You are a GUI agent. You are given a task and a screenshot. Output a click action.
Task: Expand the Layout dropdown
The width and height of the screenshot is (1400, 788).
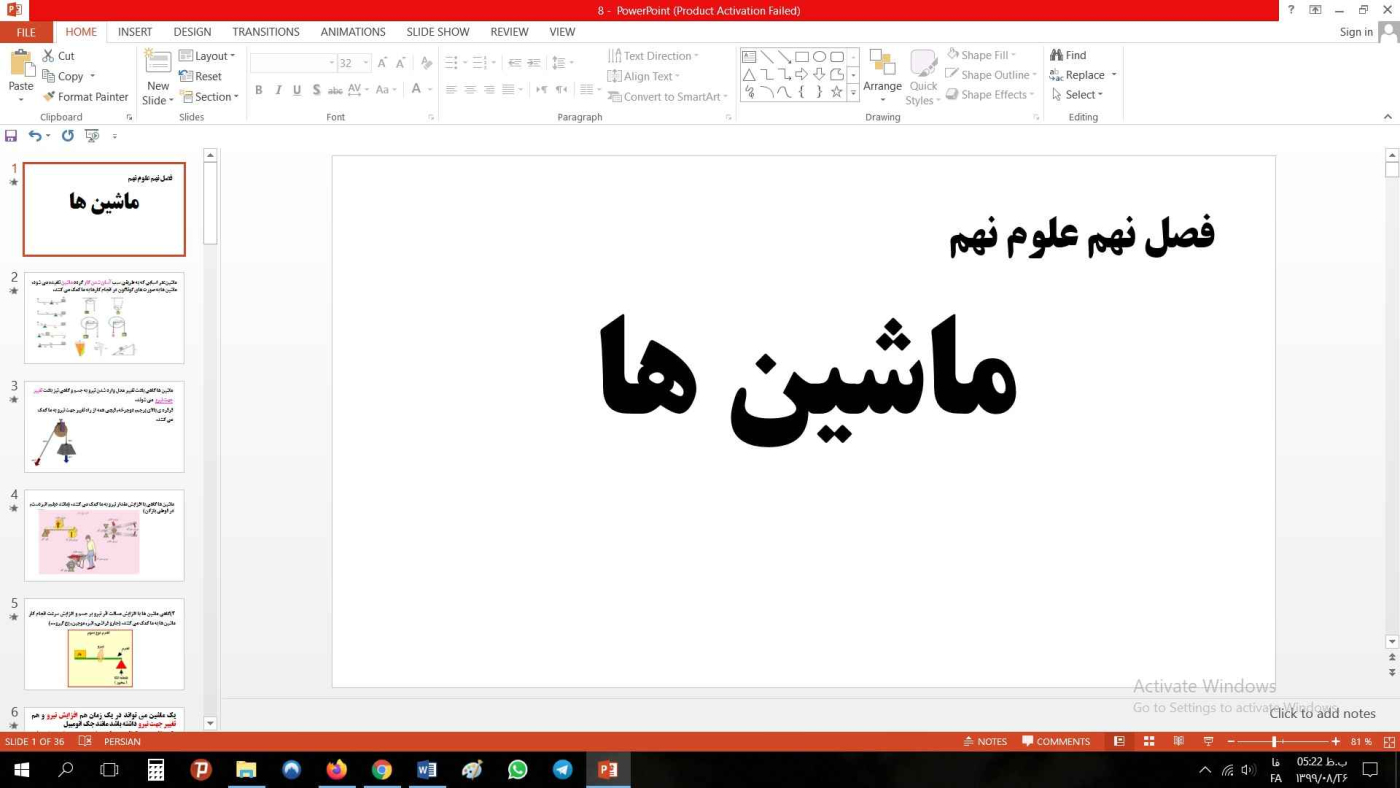pyautogui.click(x=208, y=56)
